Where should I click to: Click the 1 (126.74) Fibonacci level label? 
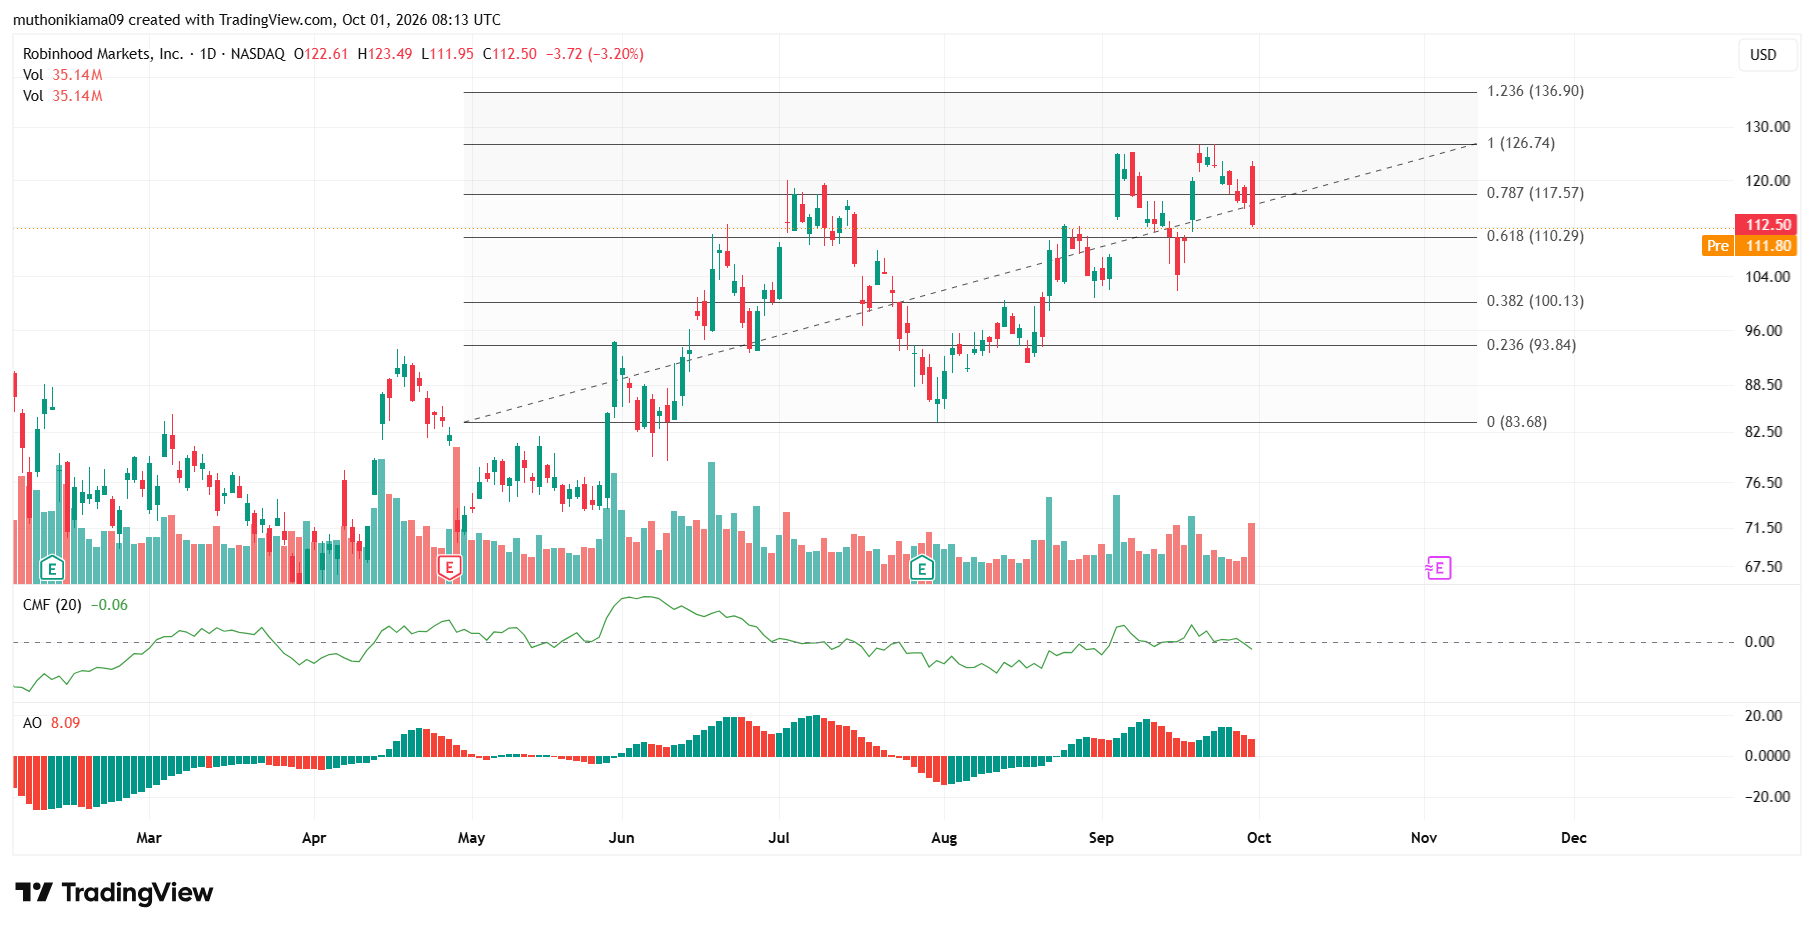pos(1521,143)
